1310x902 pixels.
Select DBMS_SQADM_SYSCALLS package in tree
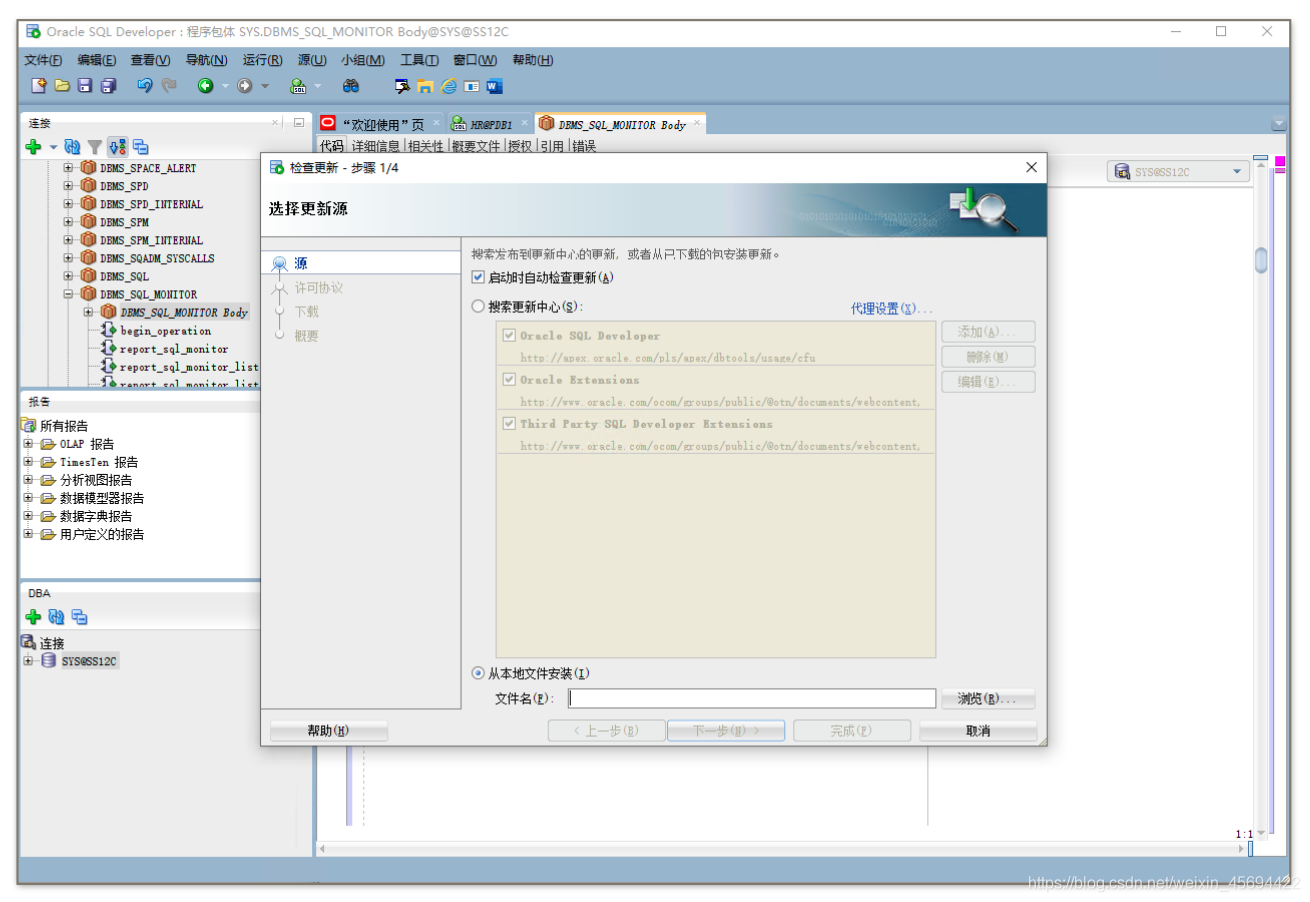click(x=157, y=258)
